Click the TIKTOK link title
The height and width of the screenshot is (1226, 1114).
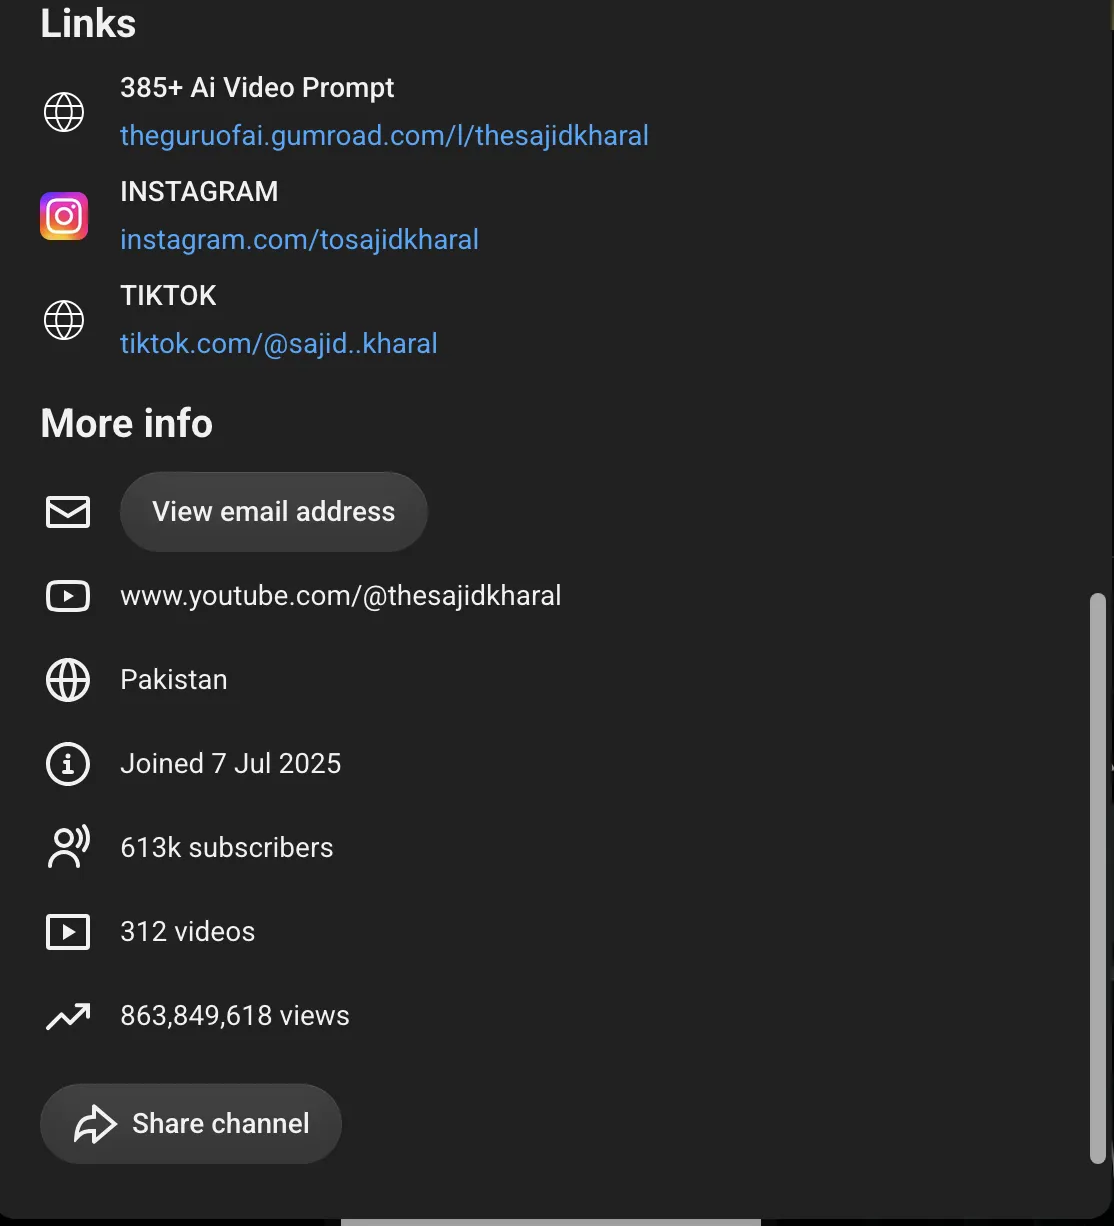click(x=168, y=295)
